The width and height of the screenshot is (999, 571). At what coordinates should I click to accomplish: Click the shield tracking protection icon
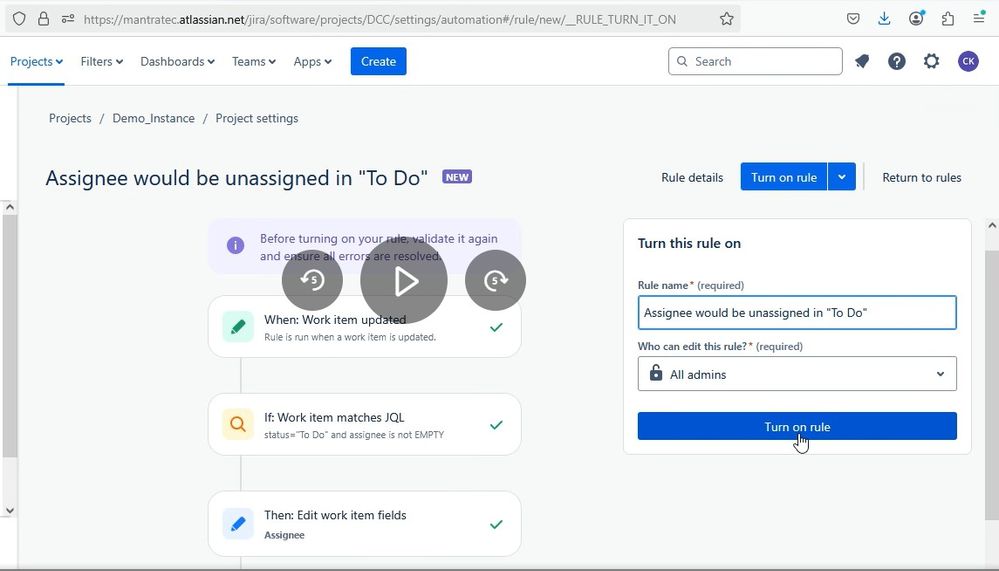point(19,19)
